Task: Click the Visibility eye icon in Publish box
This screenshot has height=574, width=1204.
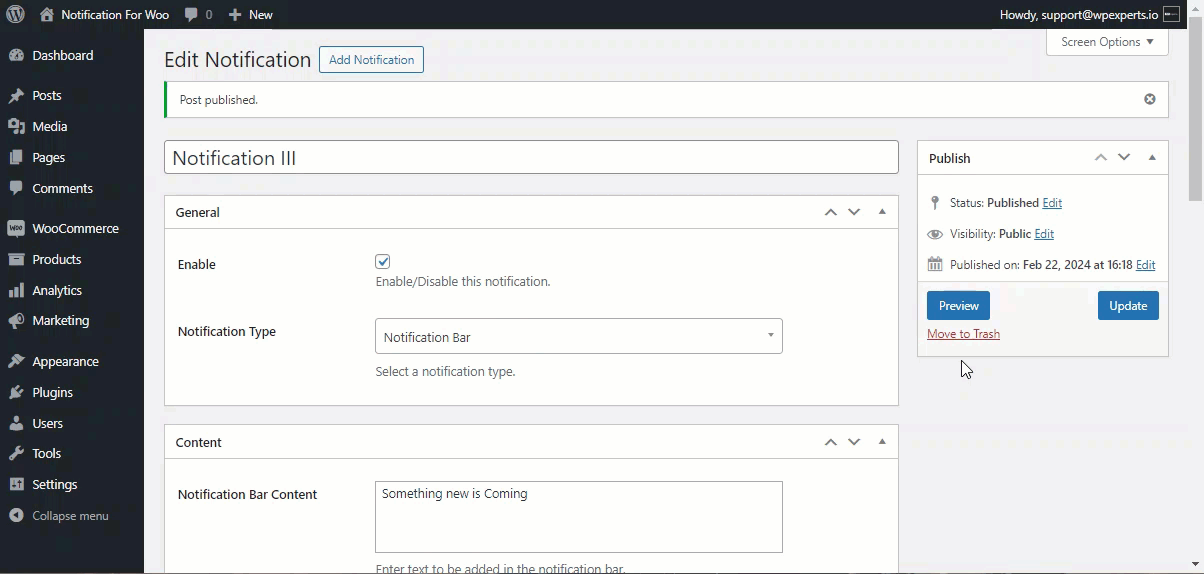Action: pos(935,234)
